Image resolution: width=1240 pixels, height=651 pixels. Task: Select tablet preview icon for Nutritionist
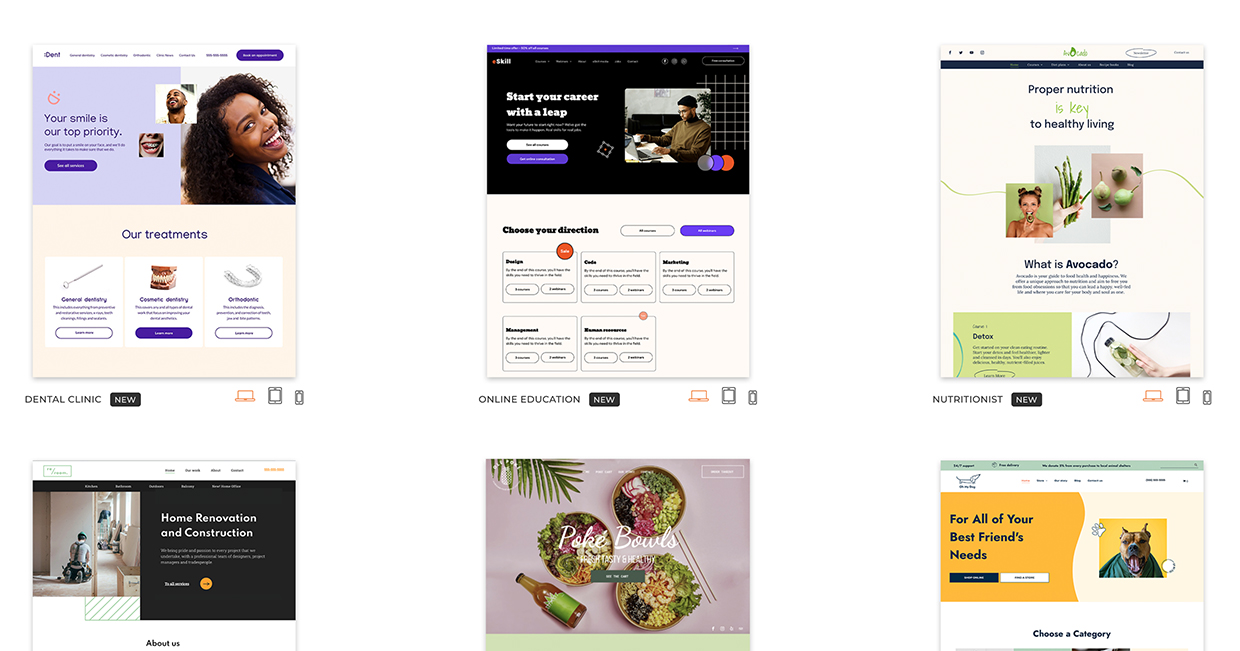pyautogui.click(x=1183, y=396)
